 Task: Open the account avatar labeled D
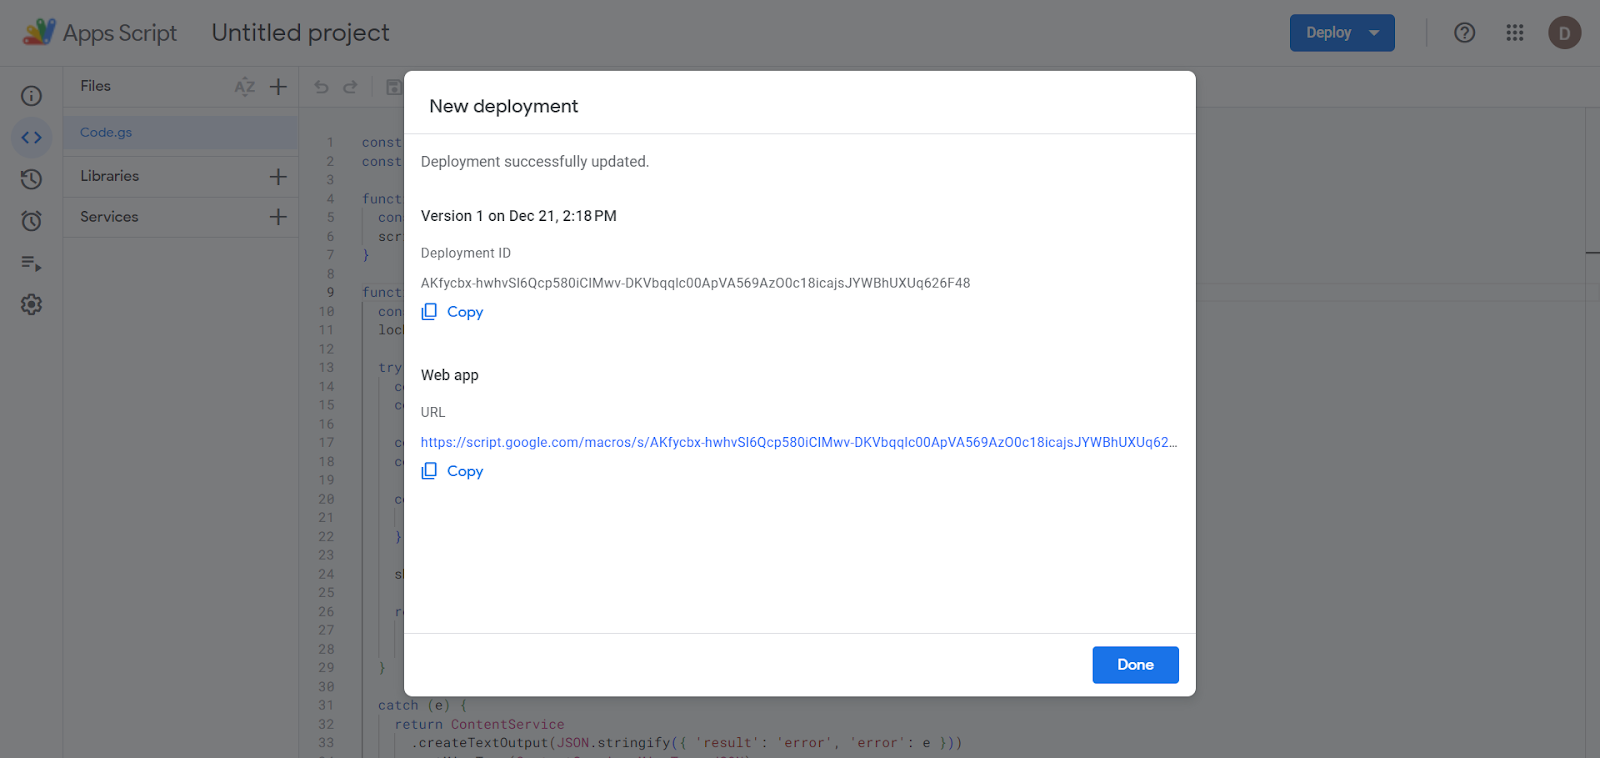(1565, 33)
